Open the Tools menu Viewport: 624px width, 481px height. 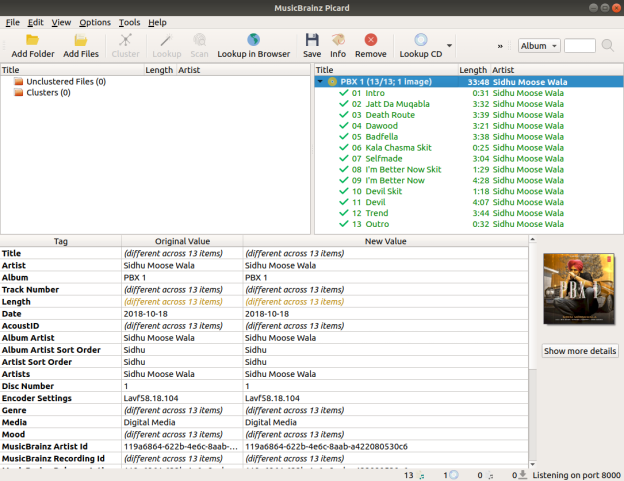pos(129,22)
